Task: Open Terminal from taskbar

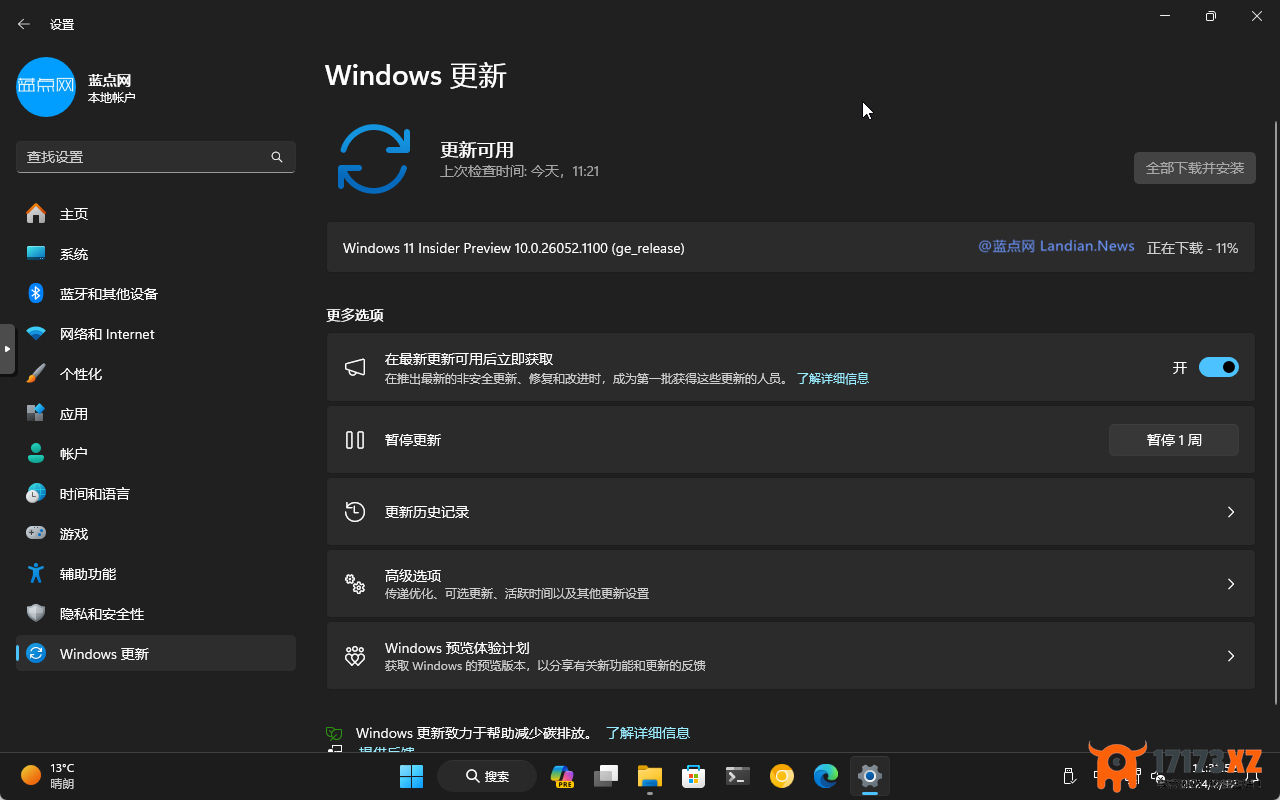Action: point(738,776)
